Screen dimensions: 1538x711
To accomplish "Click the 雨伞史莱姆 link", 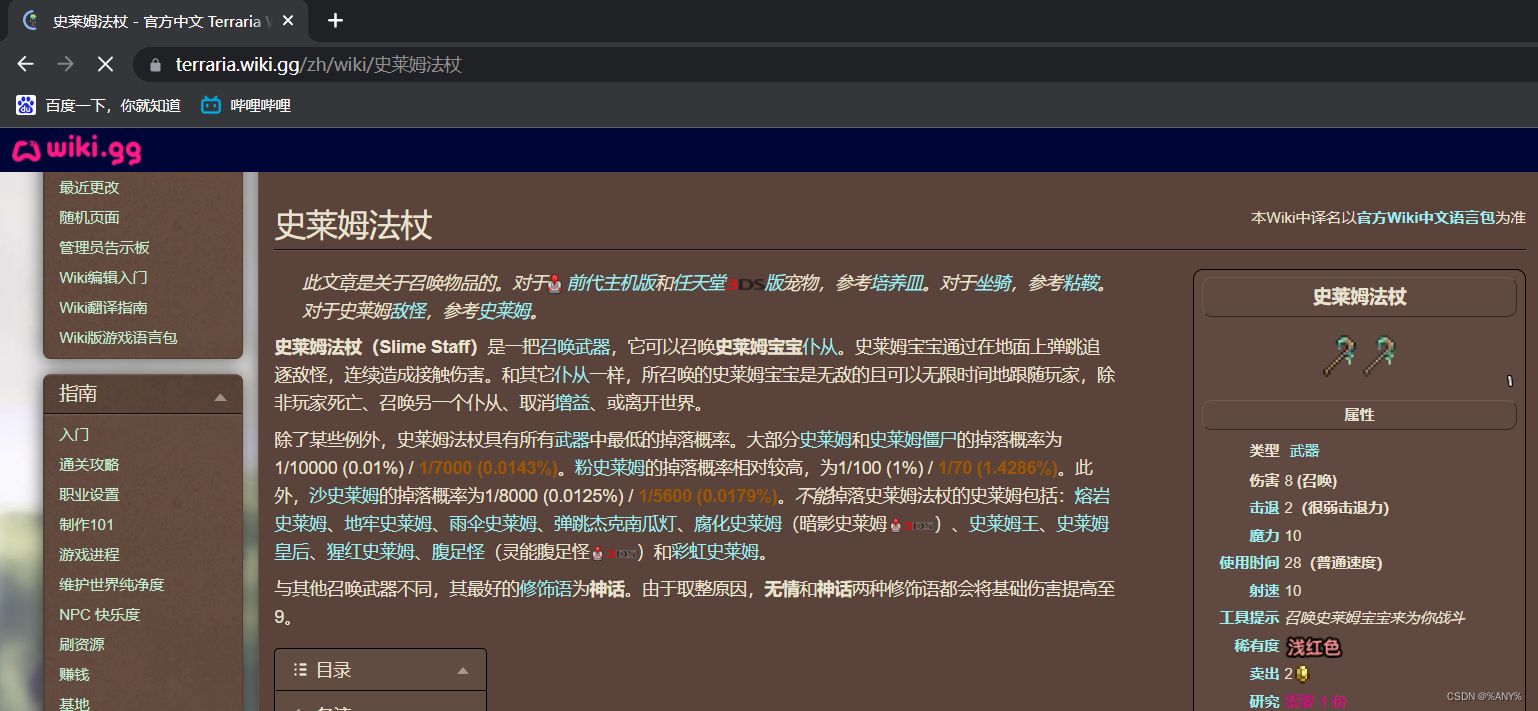I will click(x=495, y=523).
